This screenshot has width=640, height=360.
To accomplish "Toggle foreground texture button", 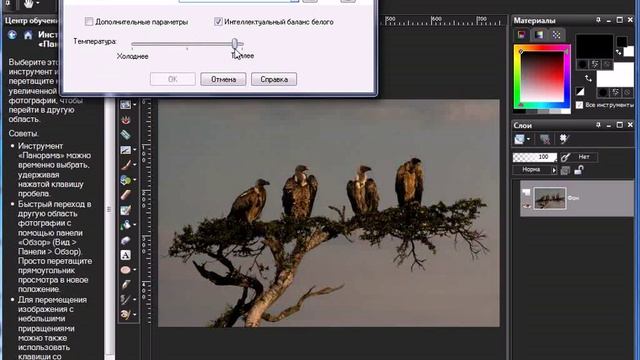I will pyautogui.click(x=595, y=64).
